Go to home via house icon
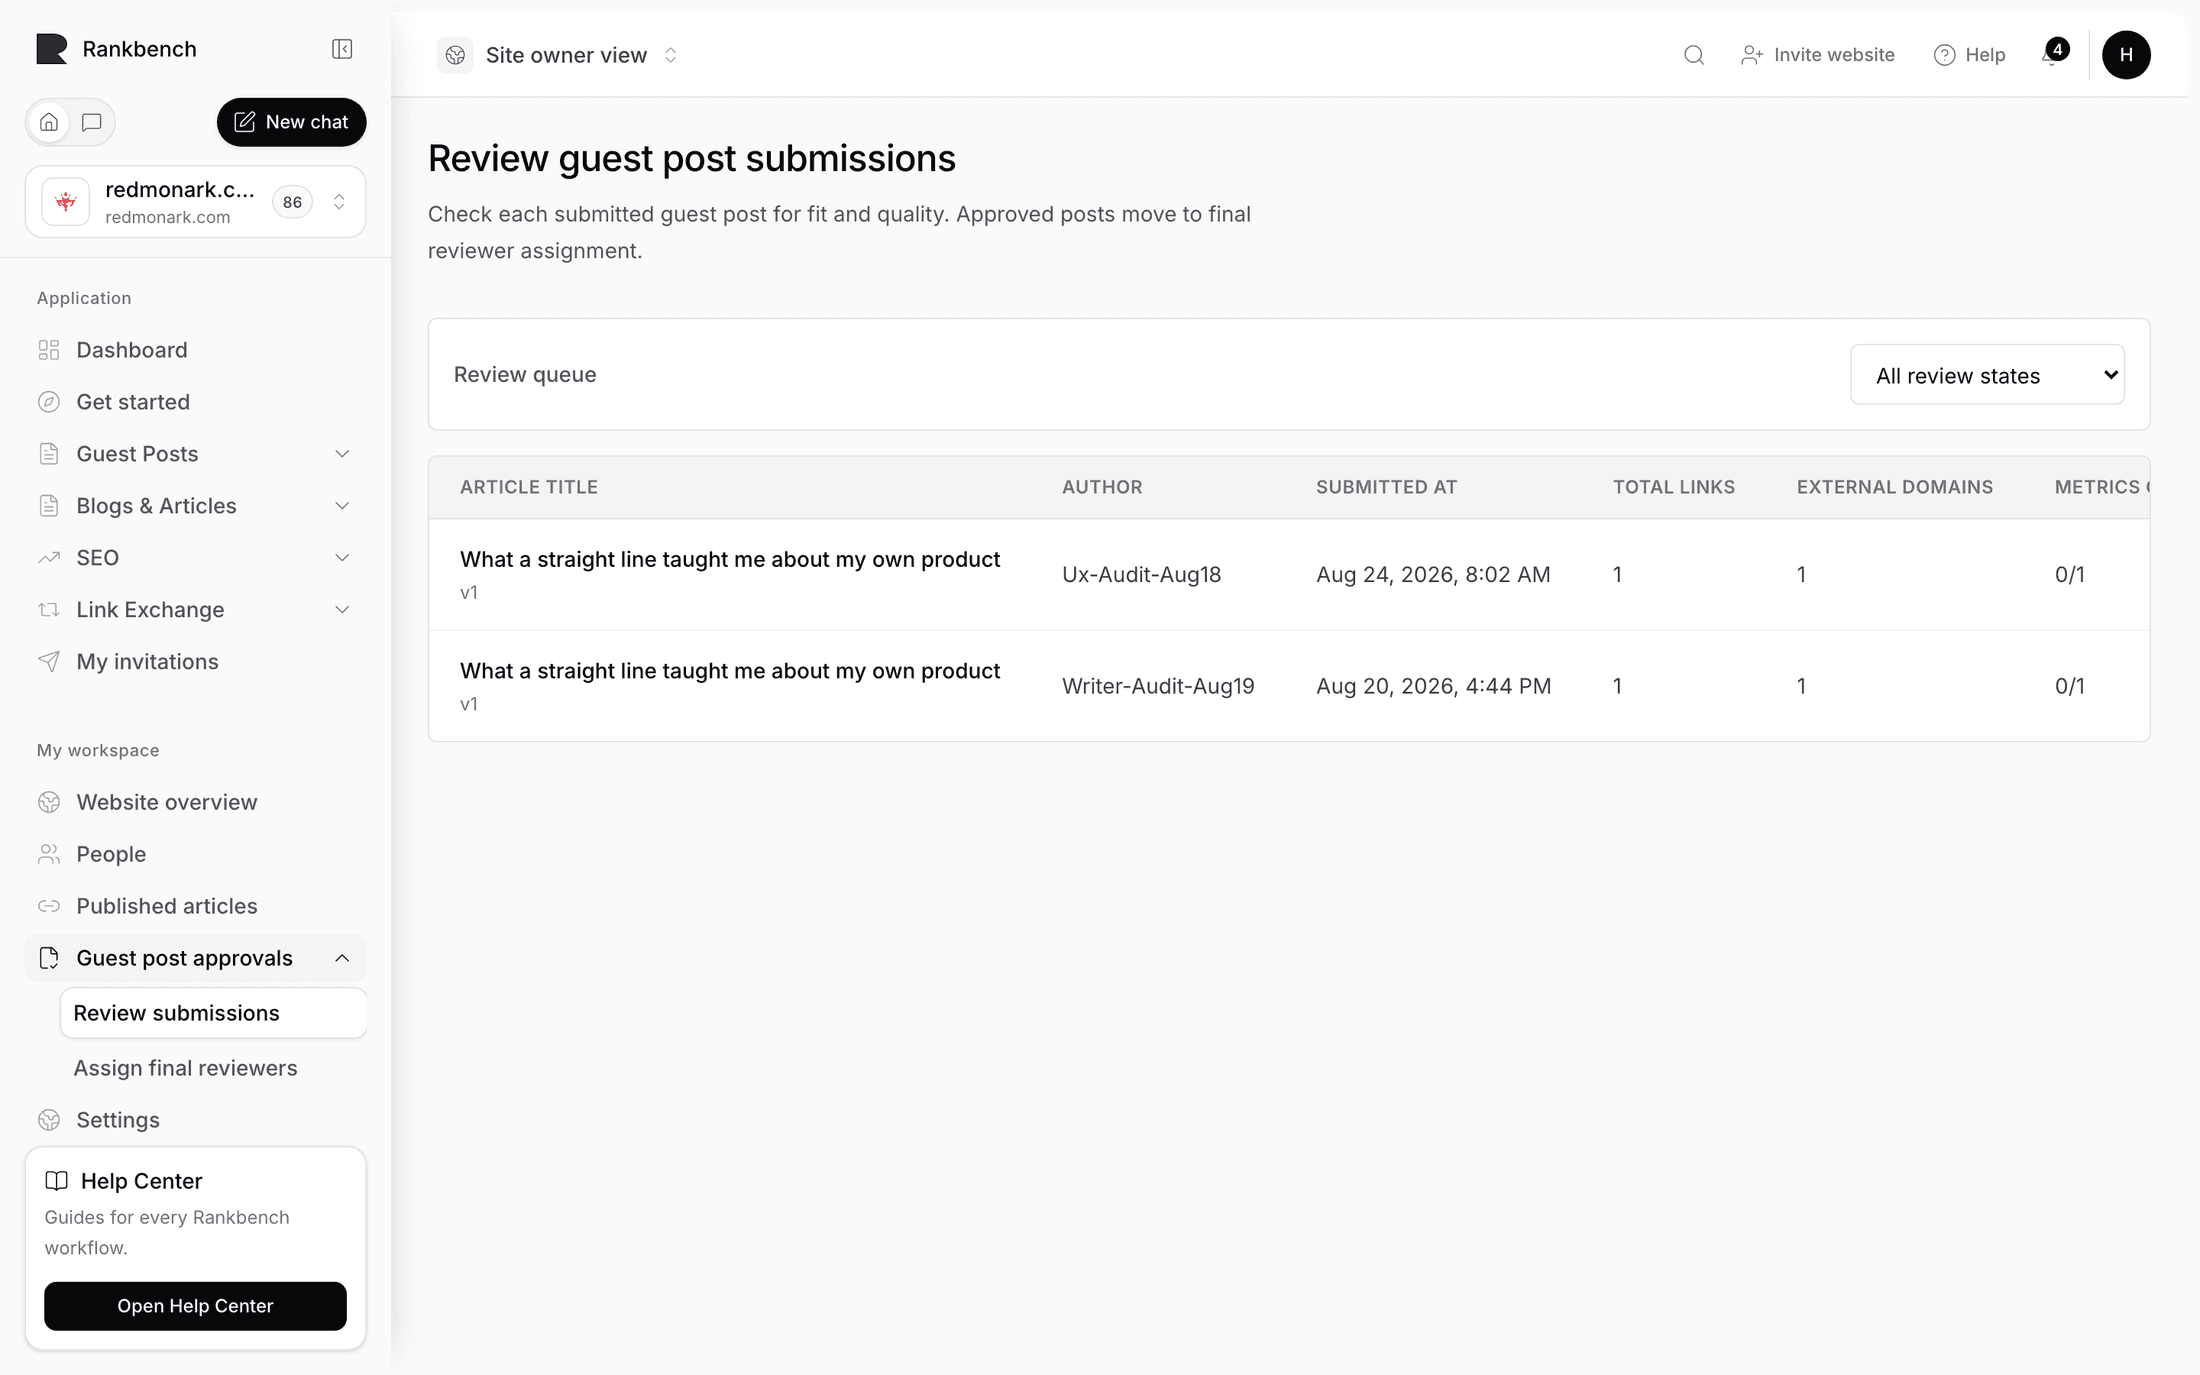The image size is (2200, 1375). 49,122
